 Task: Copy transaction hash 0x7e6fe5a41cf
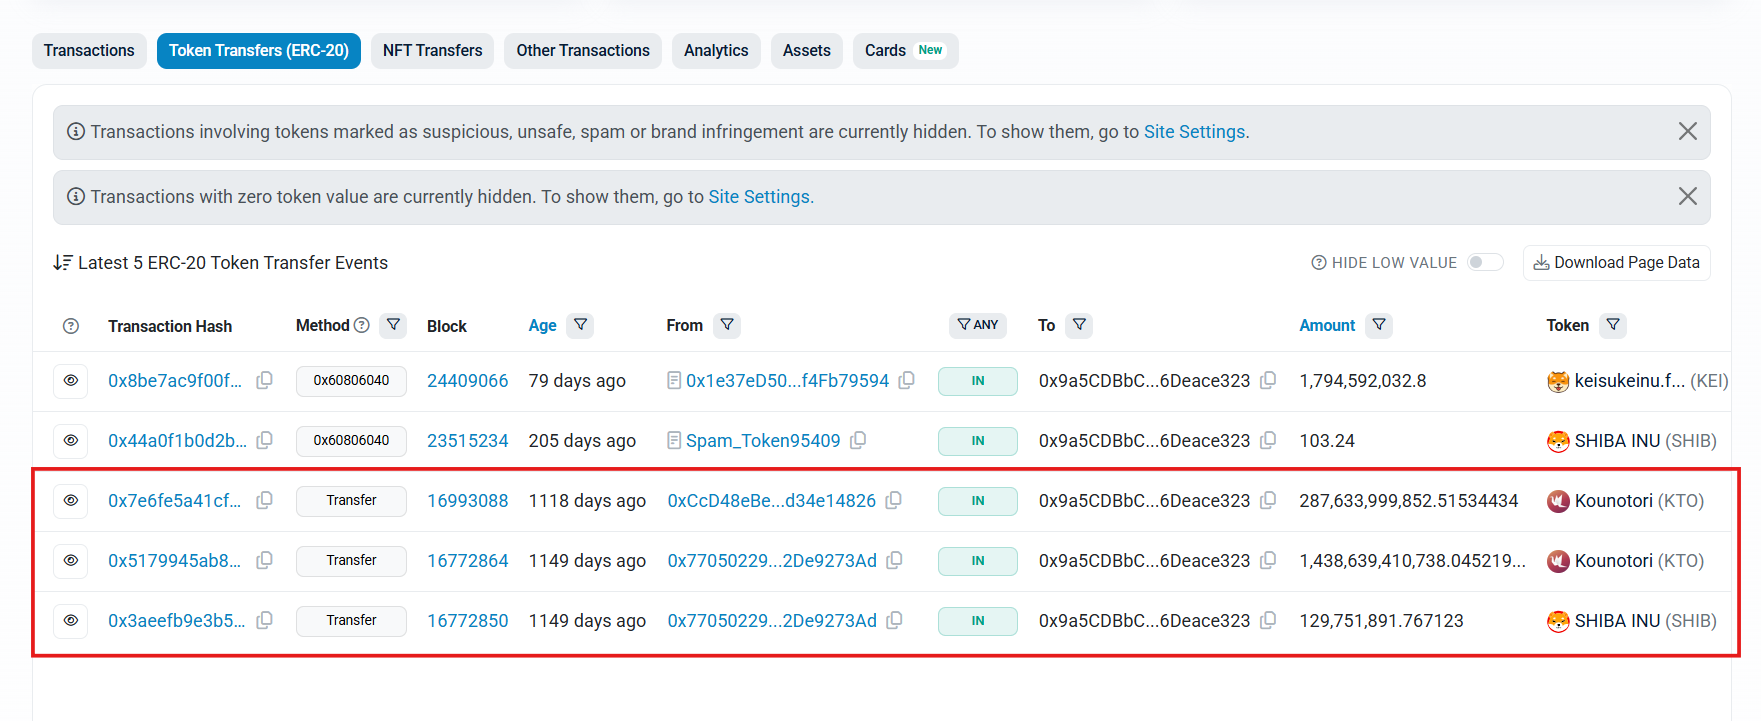coord(264,500)
